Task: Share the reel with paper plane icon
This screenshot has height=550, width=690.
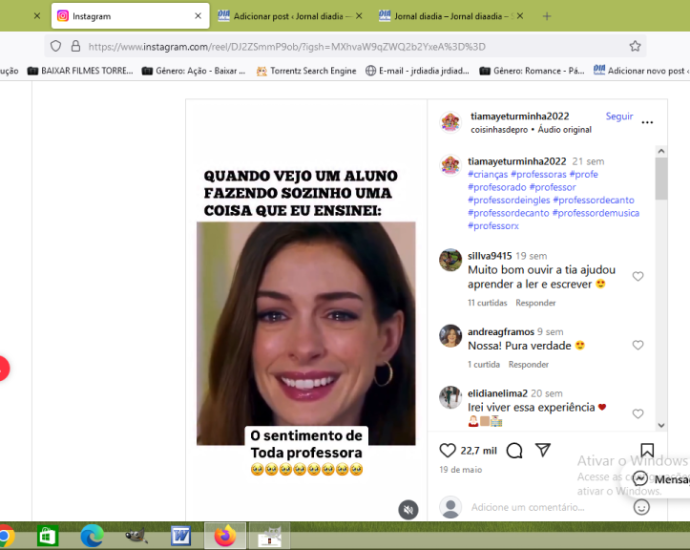Action: [542, 450]
